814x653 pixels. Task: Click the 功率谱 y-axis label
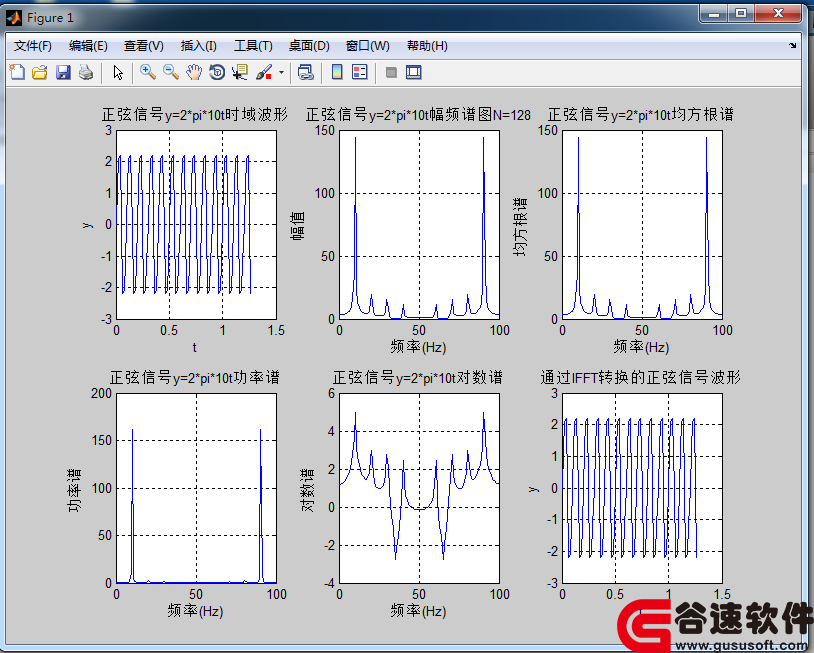75,490
